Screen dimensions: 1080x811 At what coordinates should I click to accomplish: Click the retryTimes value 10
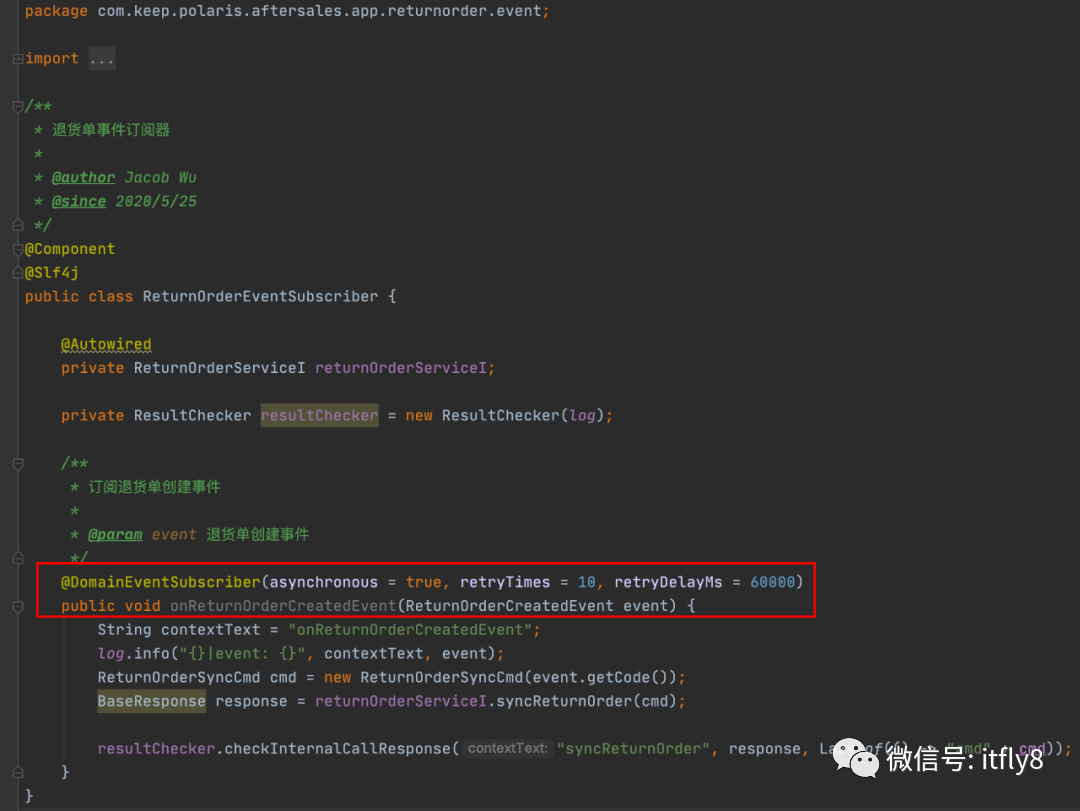pos(587,582)
